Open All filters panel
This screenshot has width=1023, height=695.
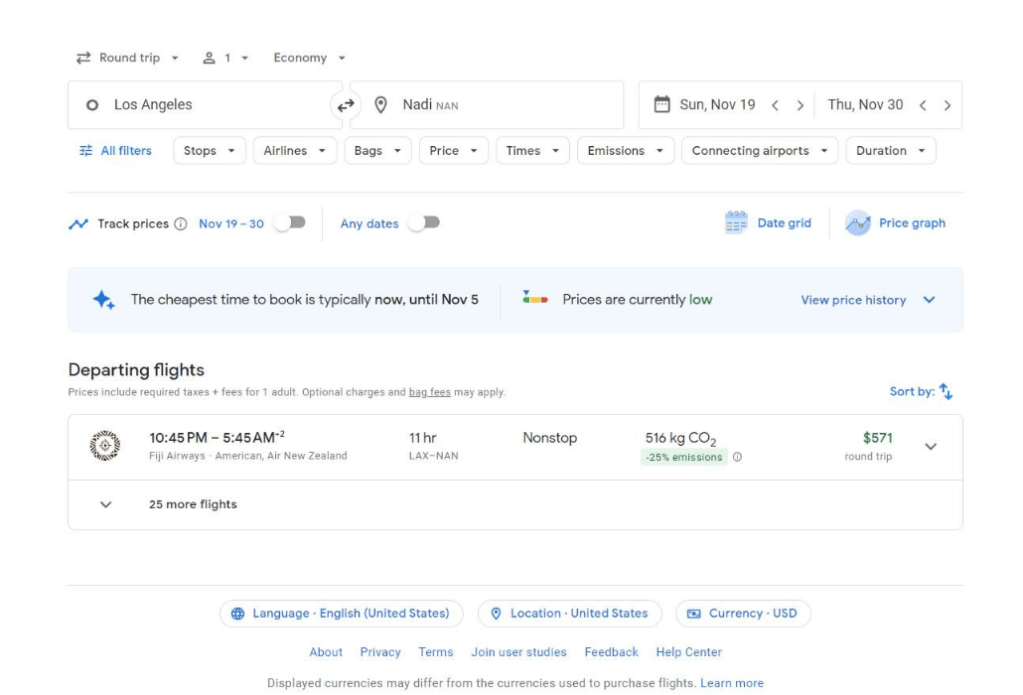pos(116,151)
